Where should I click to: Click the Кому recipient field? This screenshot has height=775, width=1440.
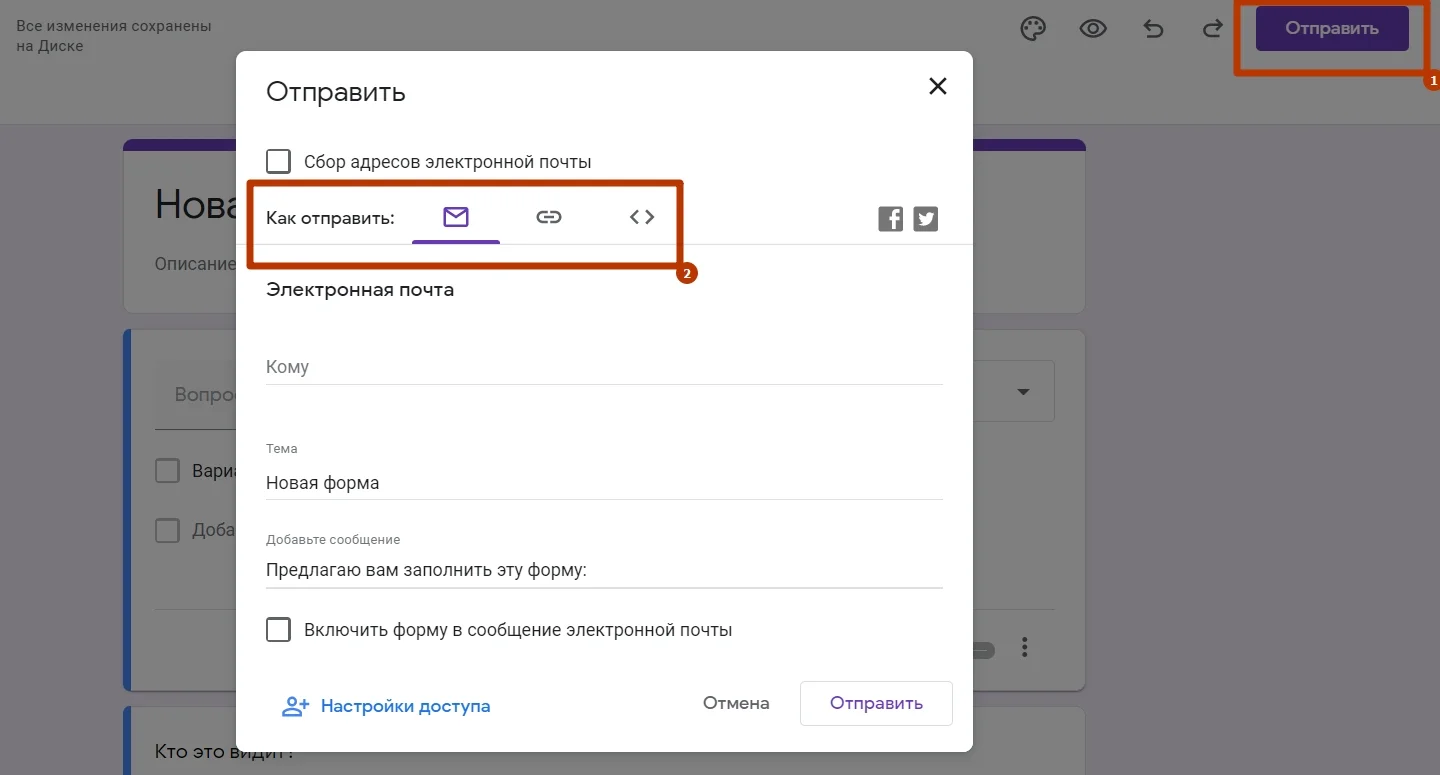(604, 367)
